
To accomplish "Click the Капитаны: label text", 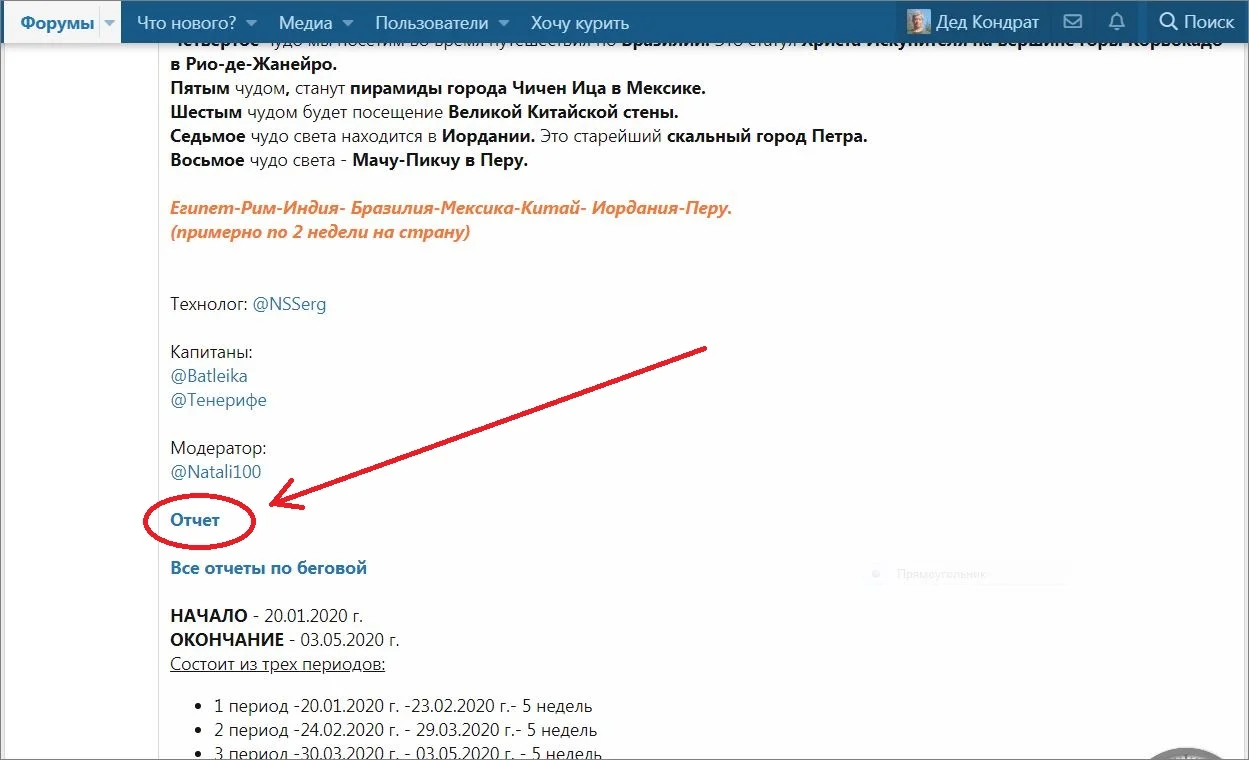I will pos(211,352).
